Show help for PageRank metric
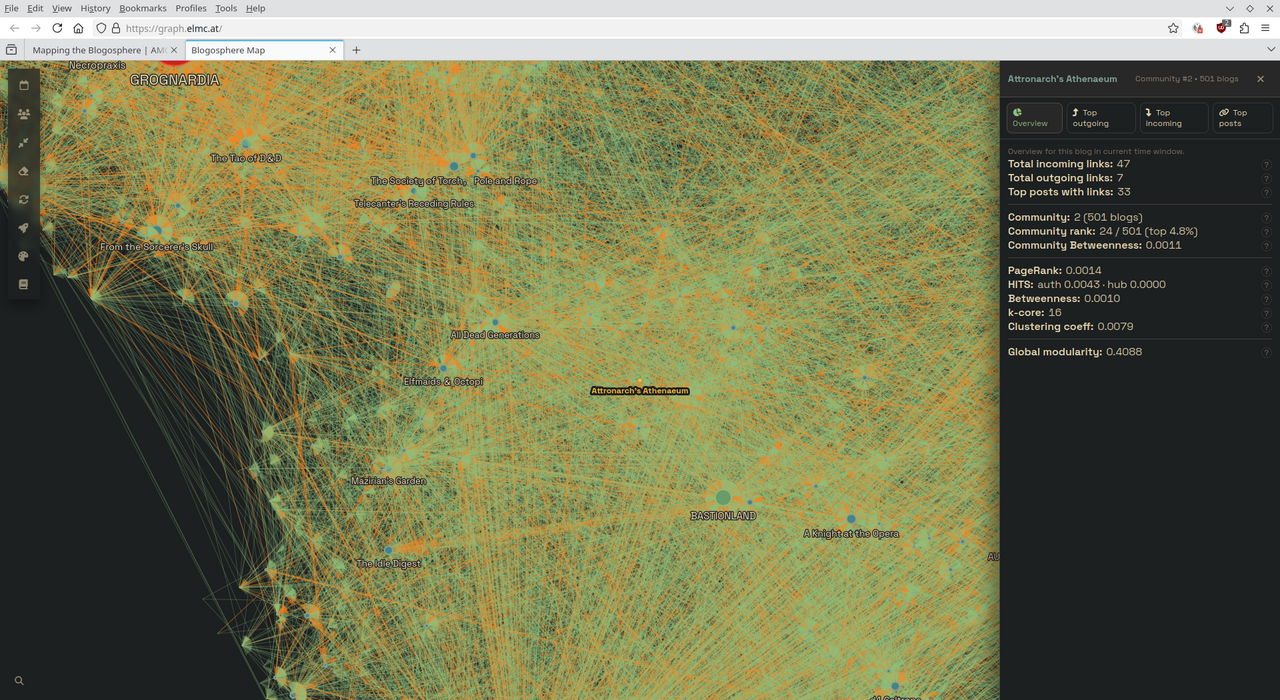Image resolution: width=1280 pixels, height=700 pixels. (x=1266, y=271)
